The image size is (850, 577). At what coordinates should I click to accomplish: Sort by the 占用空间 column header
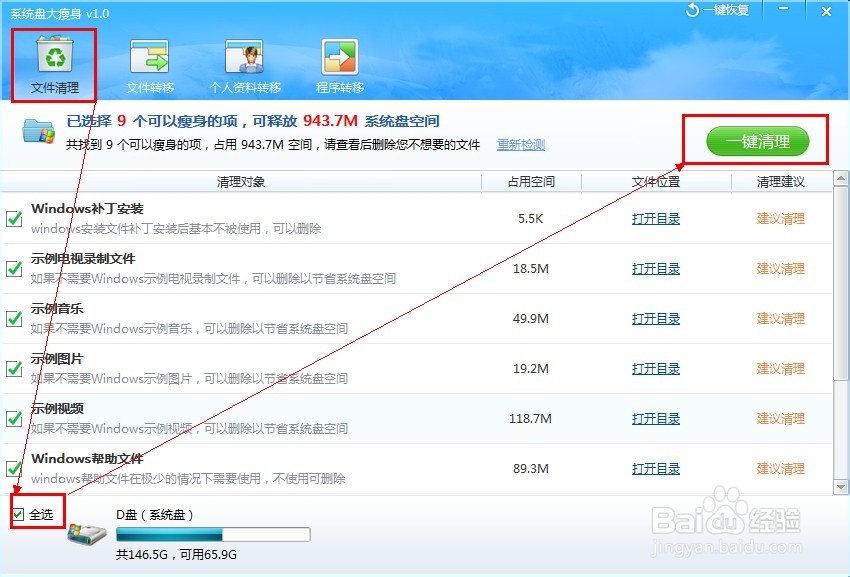531,182
